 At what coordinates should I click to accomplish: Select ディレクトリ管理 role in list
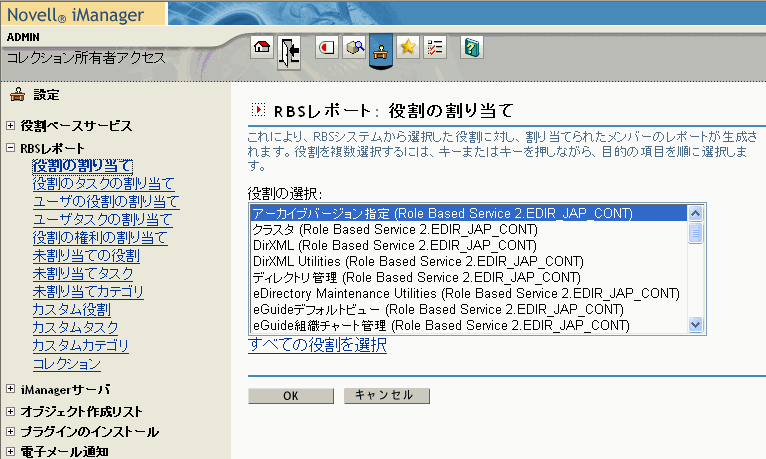tap(468, 277)
